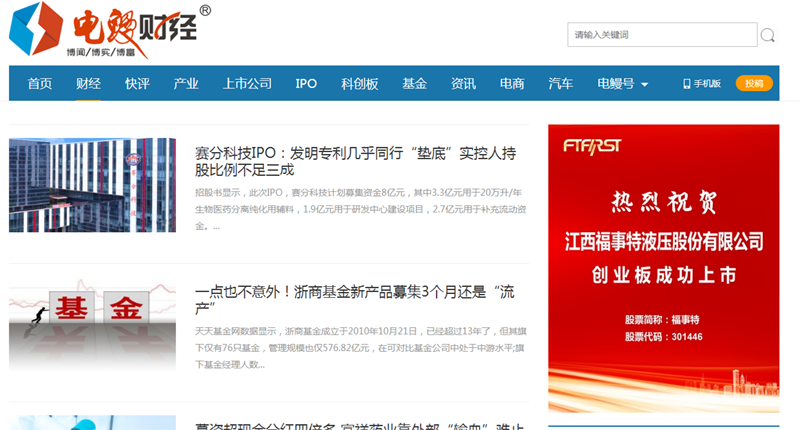Open the 快评 section

[137, 84]
